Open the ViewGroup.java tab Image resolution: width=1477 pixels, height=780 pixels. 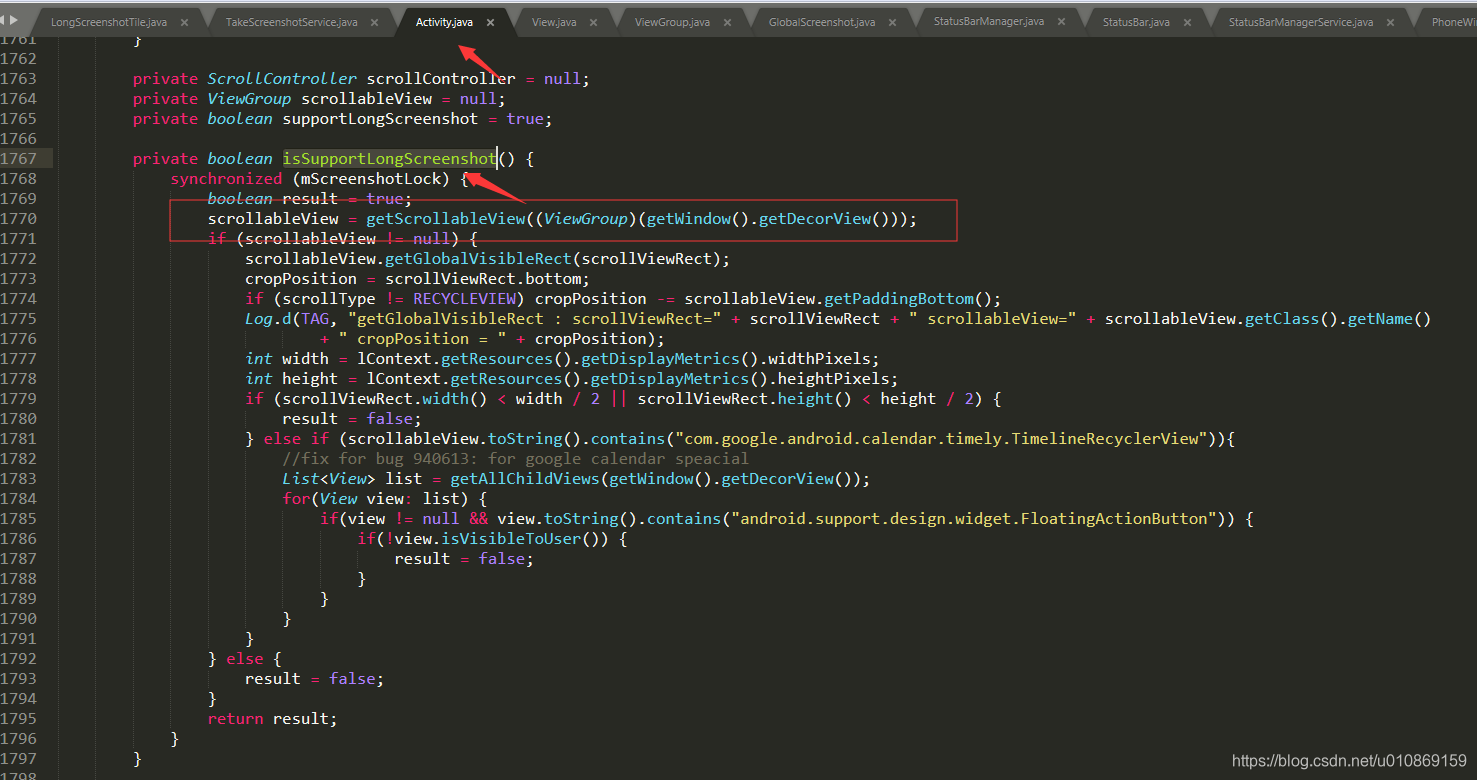click(x=672, y=21)
